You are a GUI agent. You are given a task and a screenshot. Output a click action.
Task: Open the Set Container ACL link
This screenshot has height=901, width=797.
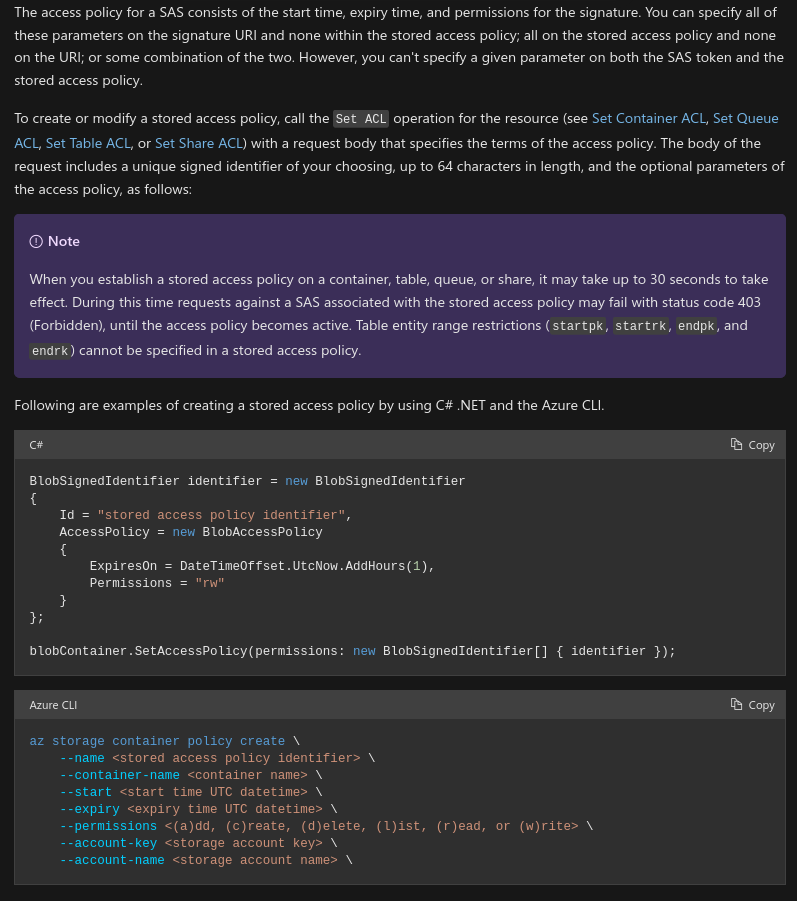648,118
